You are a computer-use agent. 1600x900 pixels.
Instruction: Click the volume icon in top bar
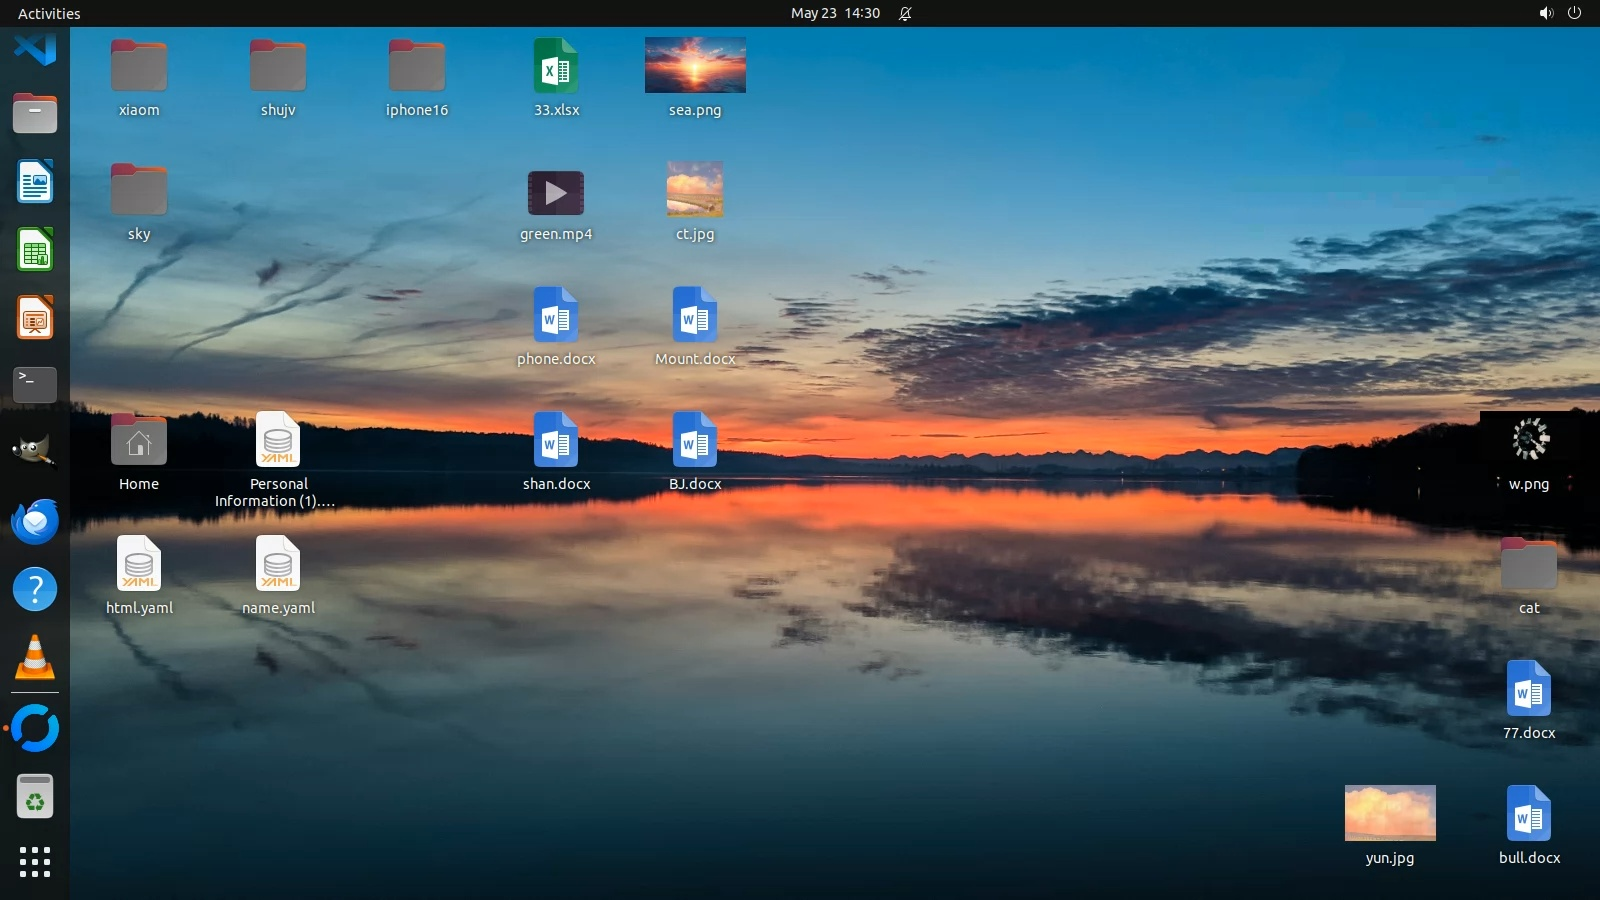coord(1546,13)
